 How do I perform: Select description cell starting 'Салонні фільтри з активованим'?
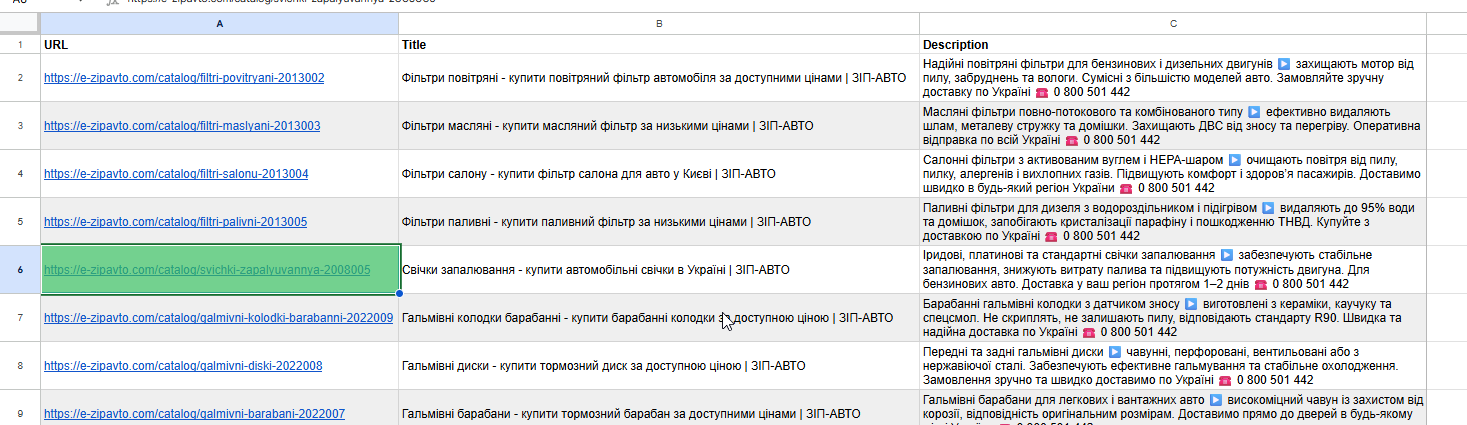coord(1173,174)
